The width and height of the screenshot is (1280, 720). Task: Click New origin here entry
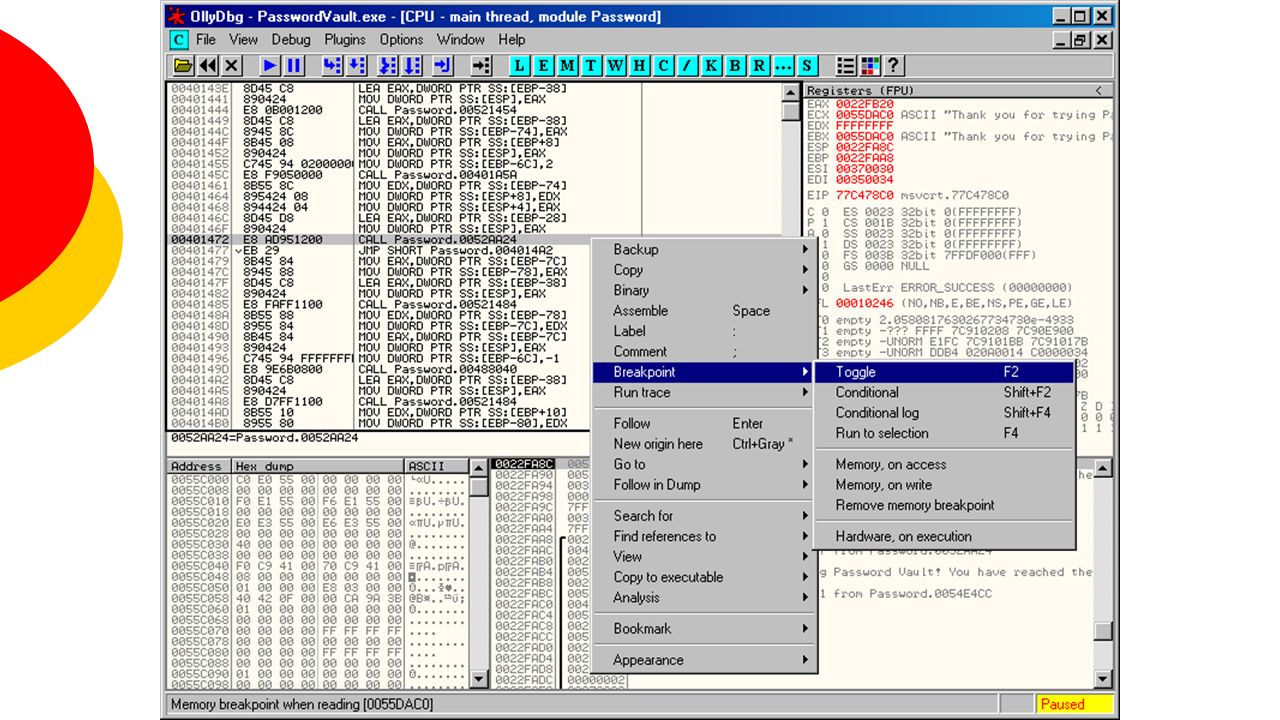point(705,444)
